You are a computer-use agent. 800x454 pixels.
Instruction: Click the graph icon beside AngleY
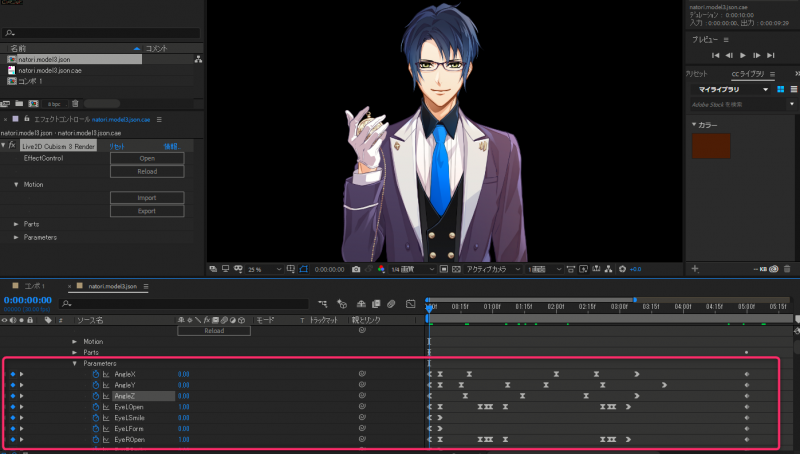click(106, 385)
